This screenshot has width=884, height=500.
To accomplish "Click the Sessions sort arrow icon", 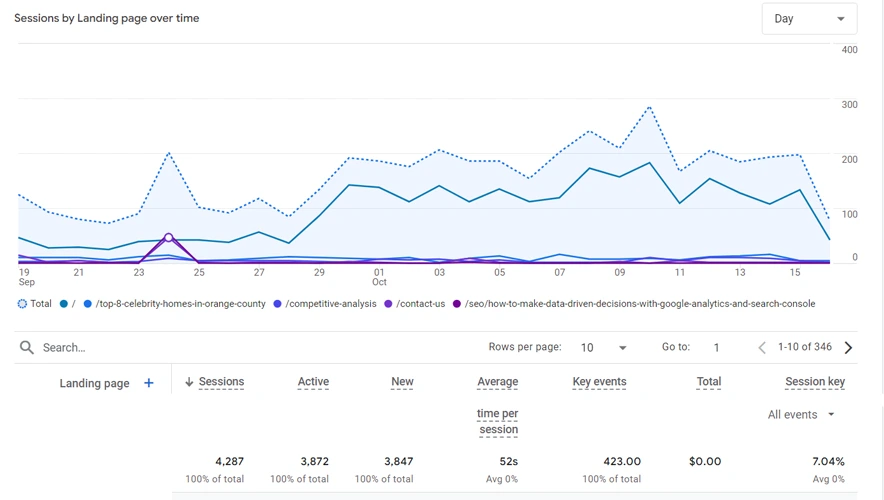I will [x=189, y=382].
